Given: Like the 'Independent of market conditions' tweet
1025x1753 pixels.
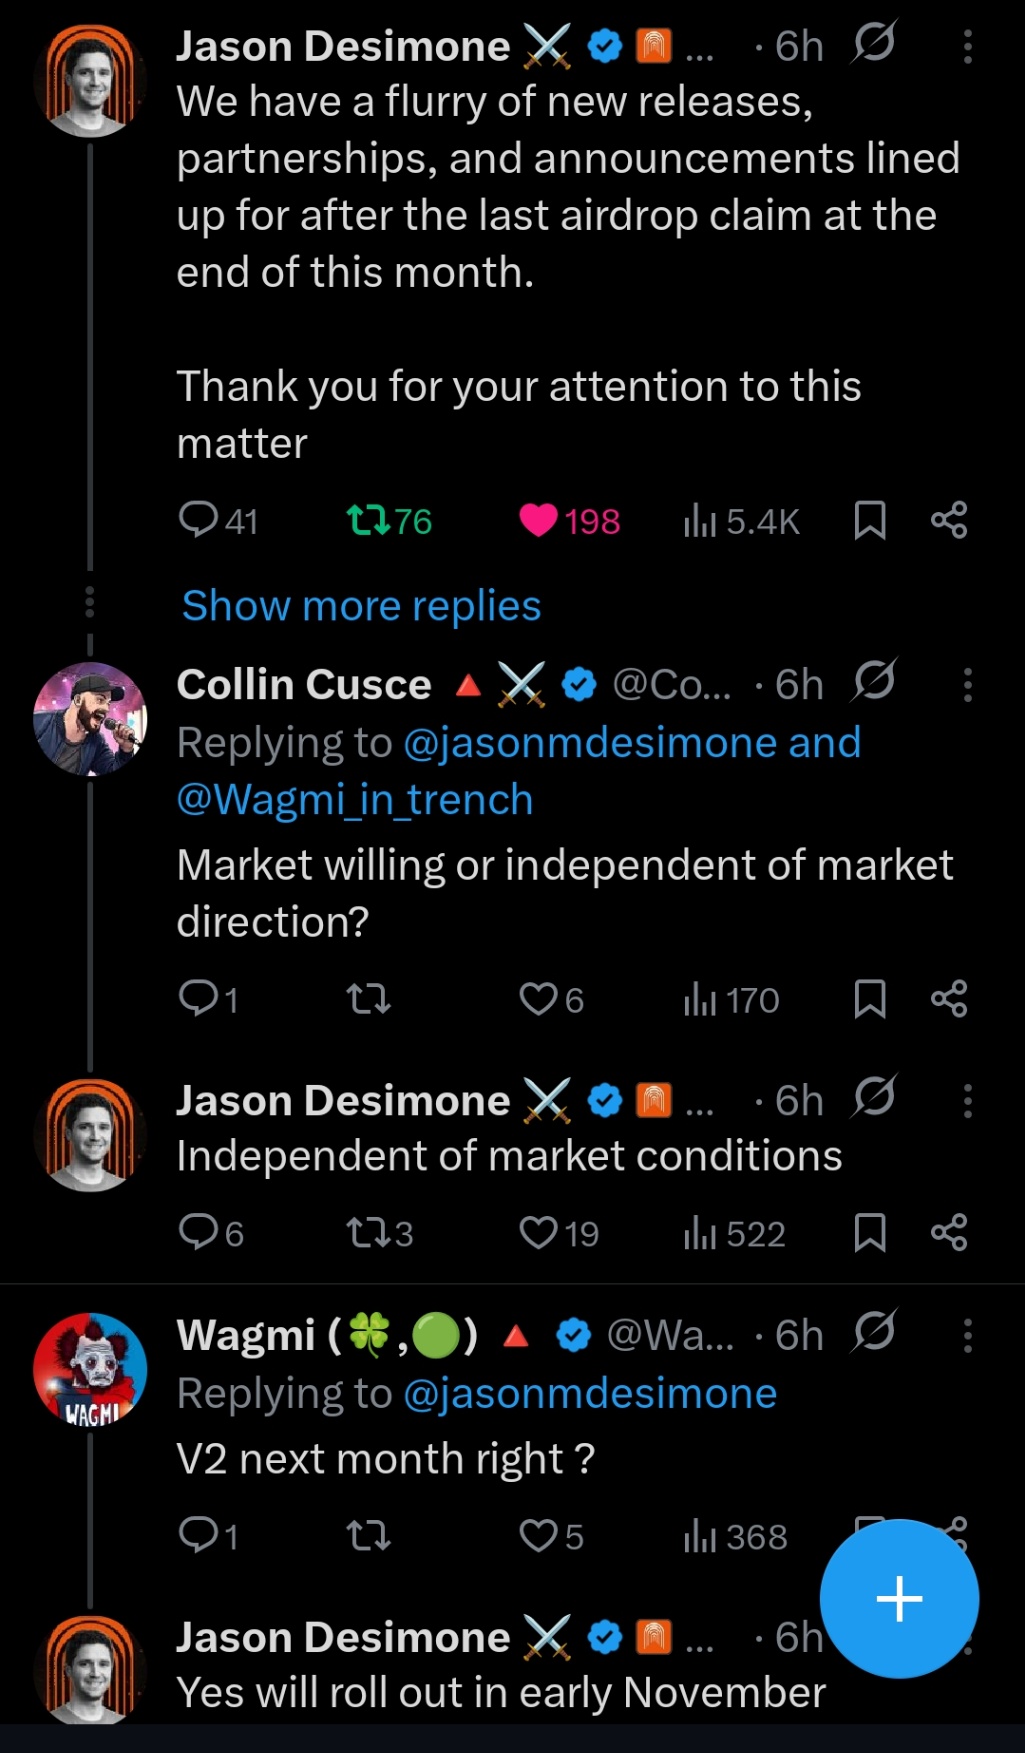Looking at the screenshot, I should 539,1233.
